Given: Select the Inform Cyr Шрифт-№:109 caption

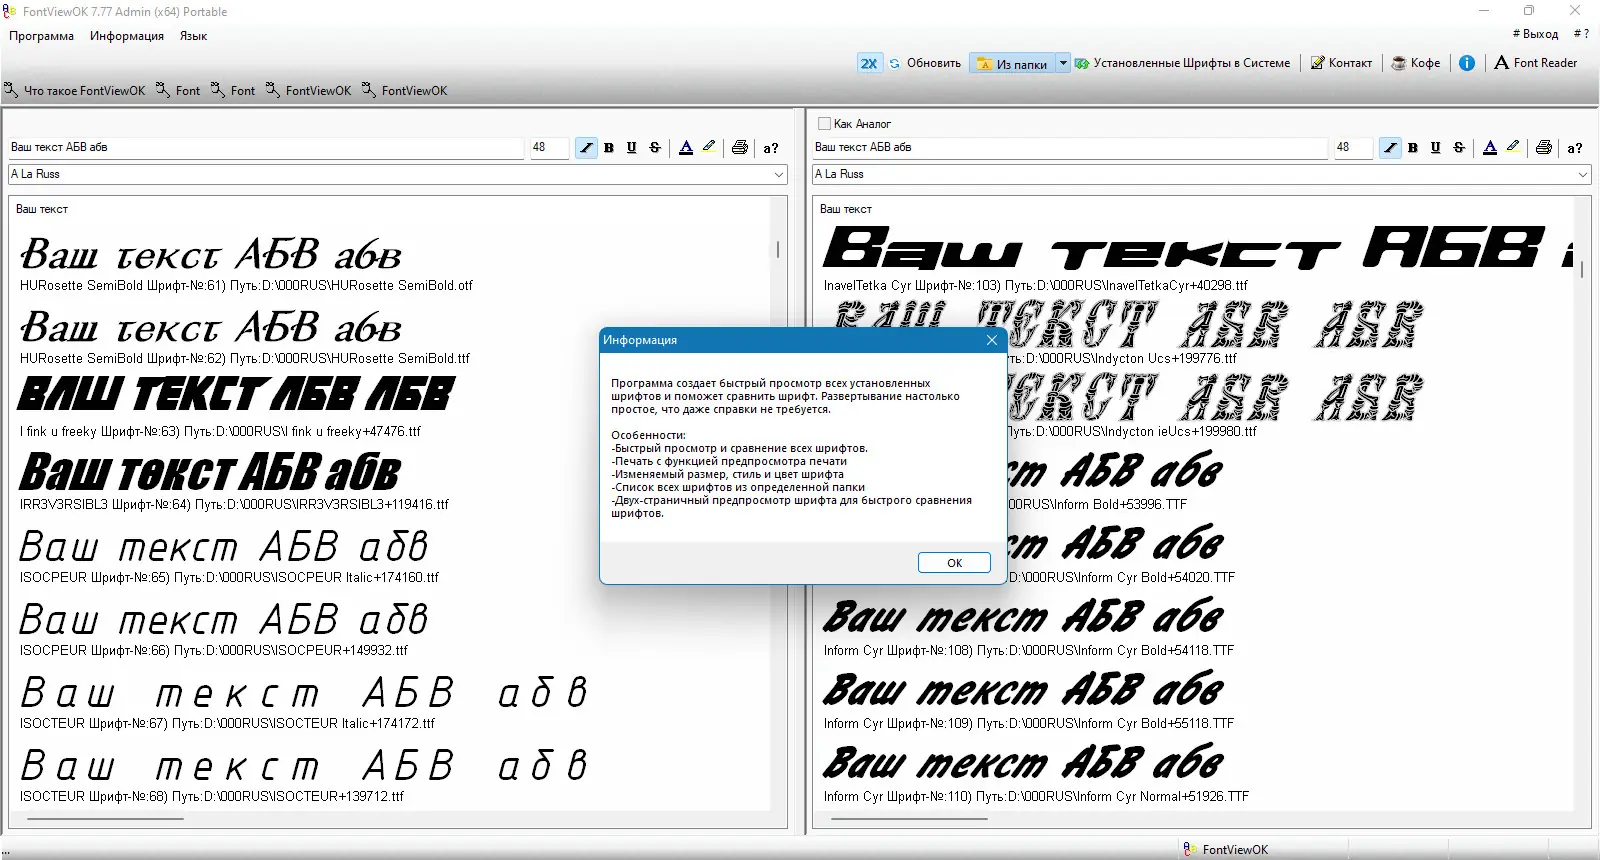Looking at the screenshot, I should (x=1029, y=724).
